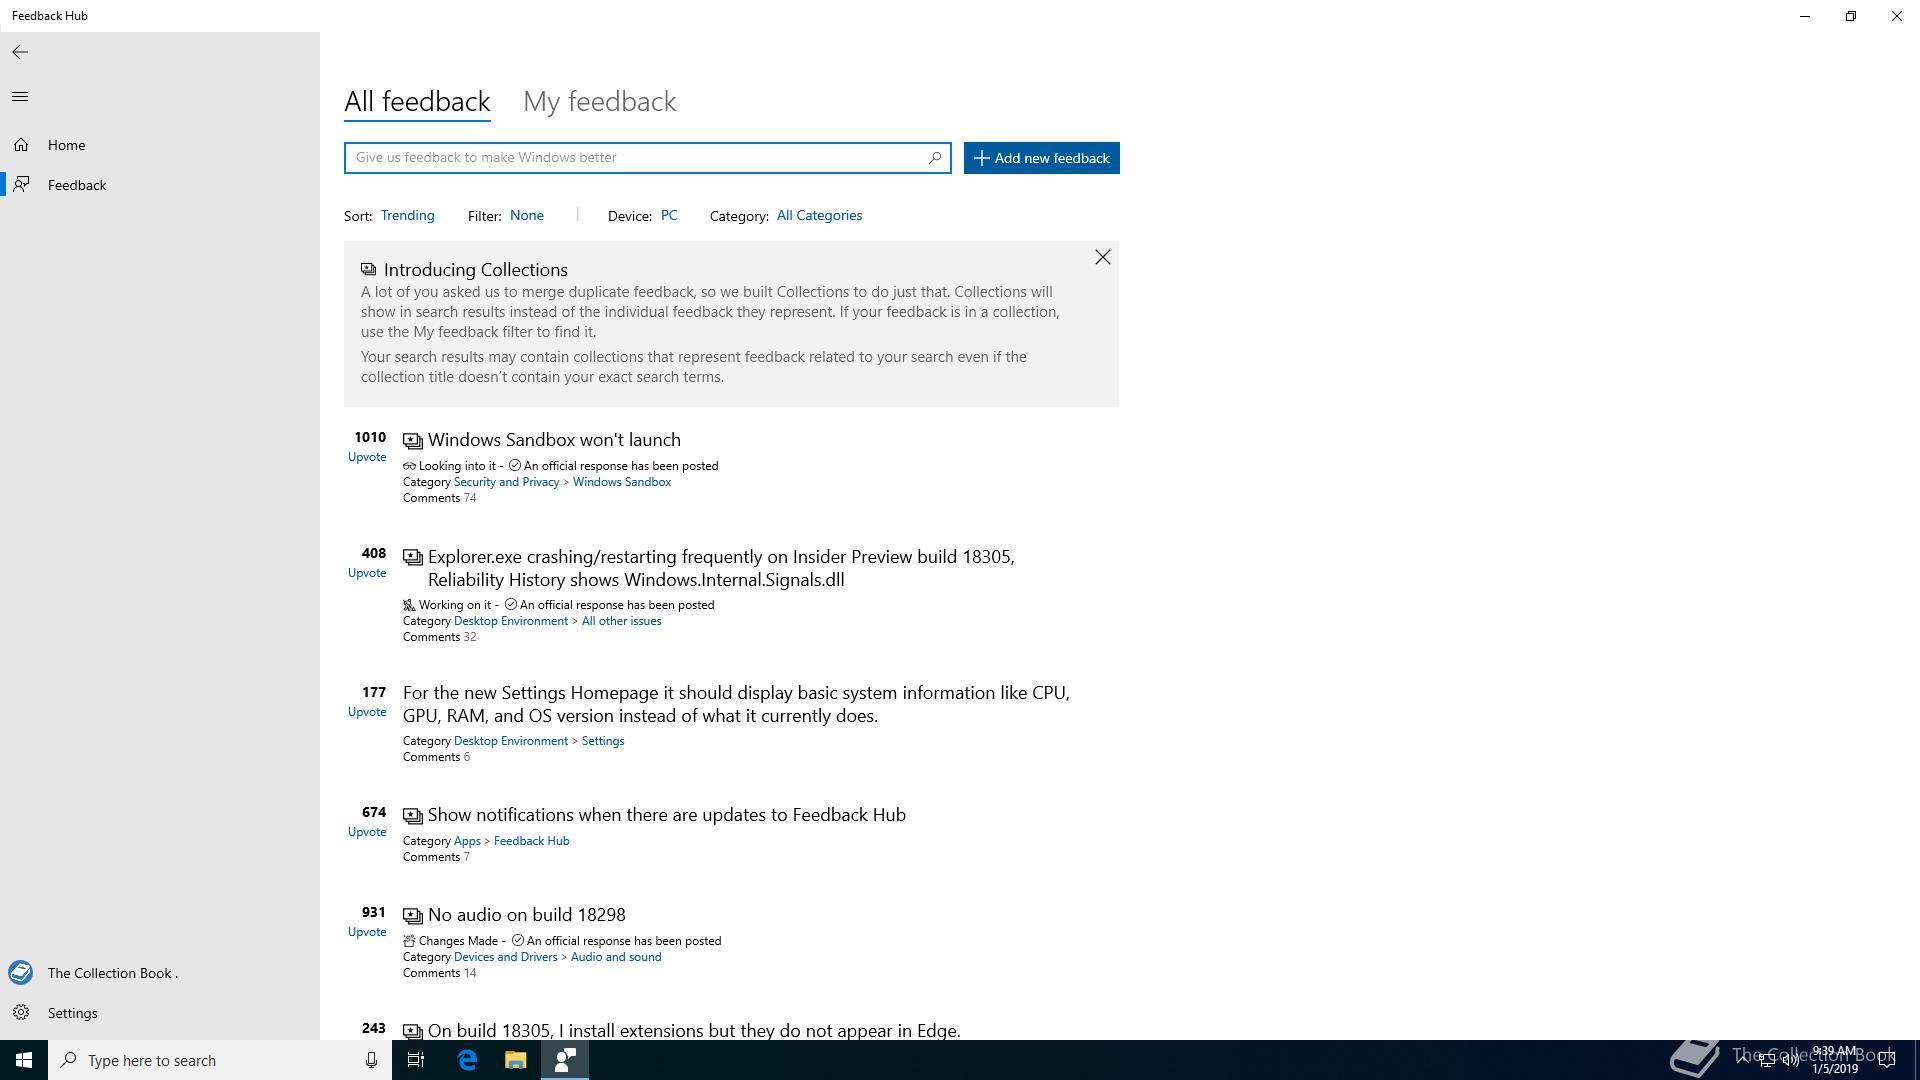The height and width of the screenshot is (1080, 1920).
Task: Click Comments 32 on Explorer.exe feedback
Action: pos(439,637)
